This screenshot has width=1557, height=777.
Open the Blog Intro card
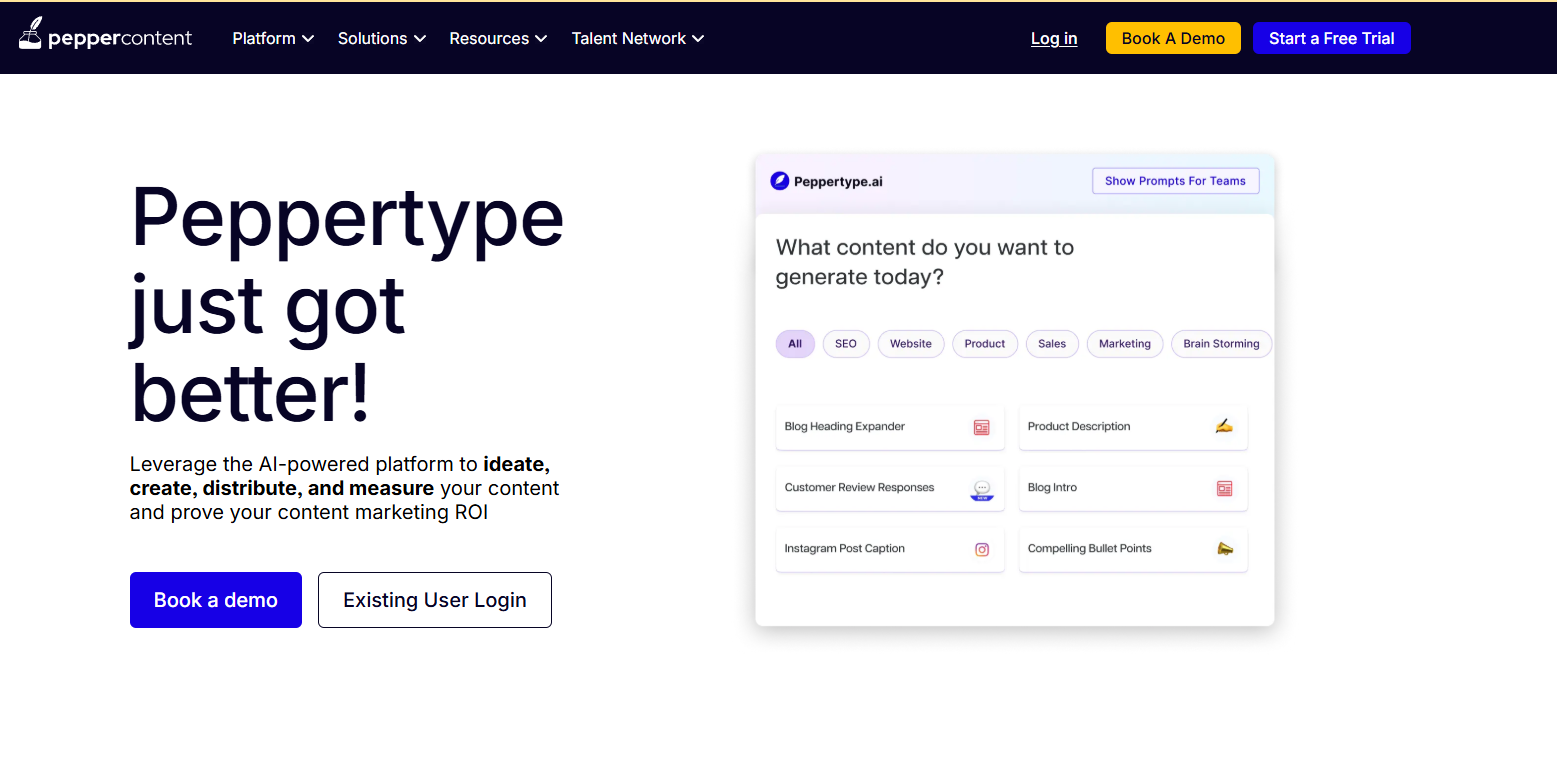click(1133, 488)
